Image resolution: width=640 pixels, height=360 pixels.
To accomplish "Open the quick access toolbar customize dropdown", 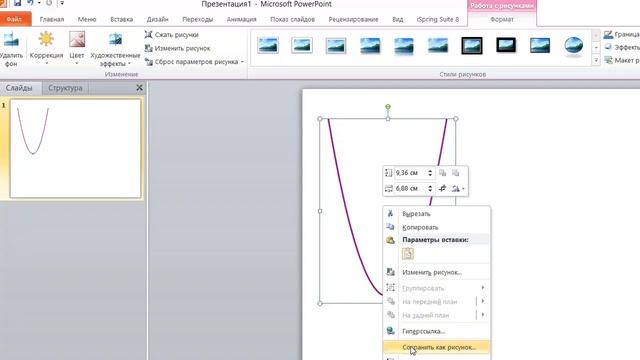I will pos(62,3).
